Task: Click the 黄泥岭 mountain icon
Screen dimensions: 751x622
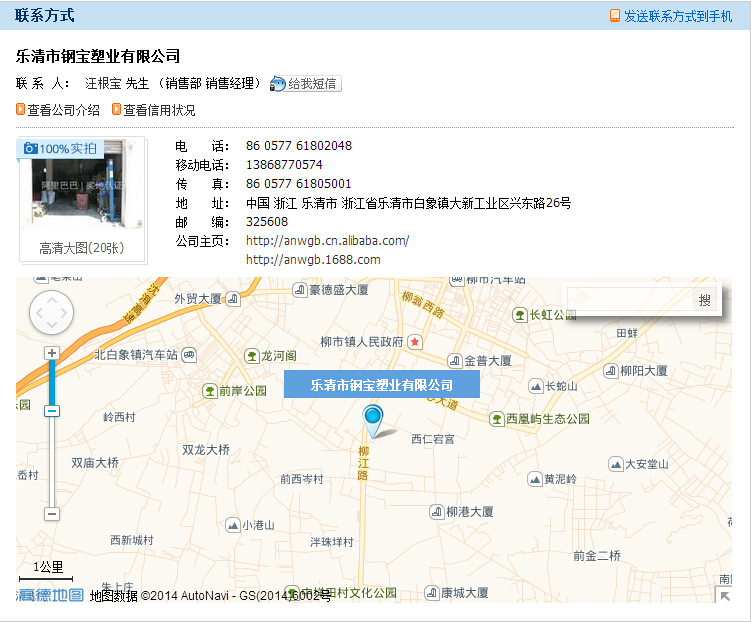Action: coord(535,479)
